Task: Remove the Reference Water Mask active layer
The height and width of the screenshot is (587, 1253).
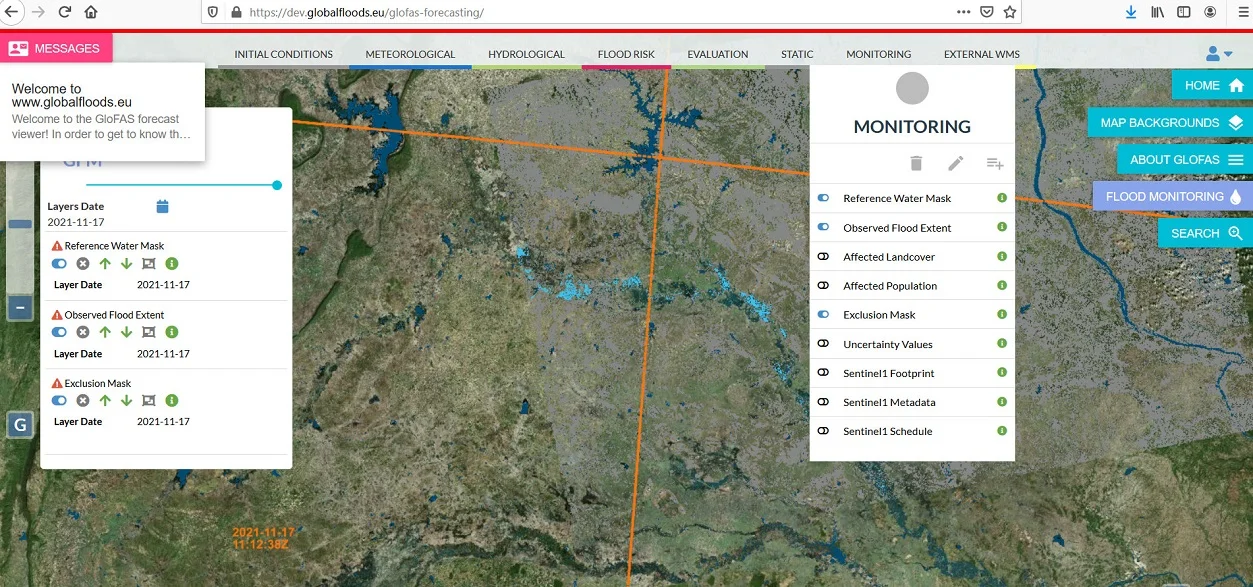Action: [x=83, y=264]
